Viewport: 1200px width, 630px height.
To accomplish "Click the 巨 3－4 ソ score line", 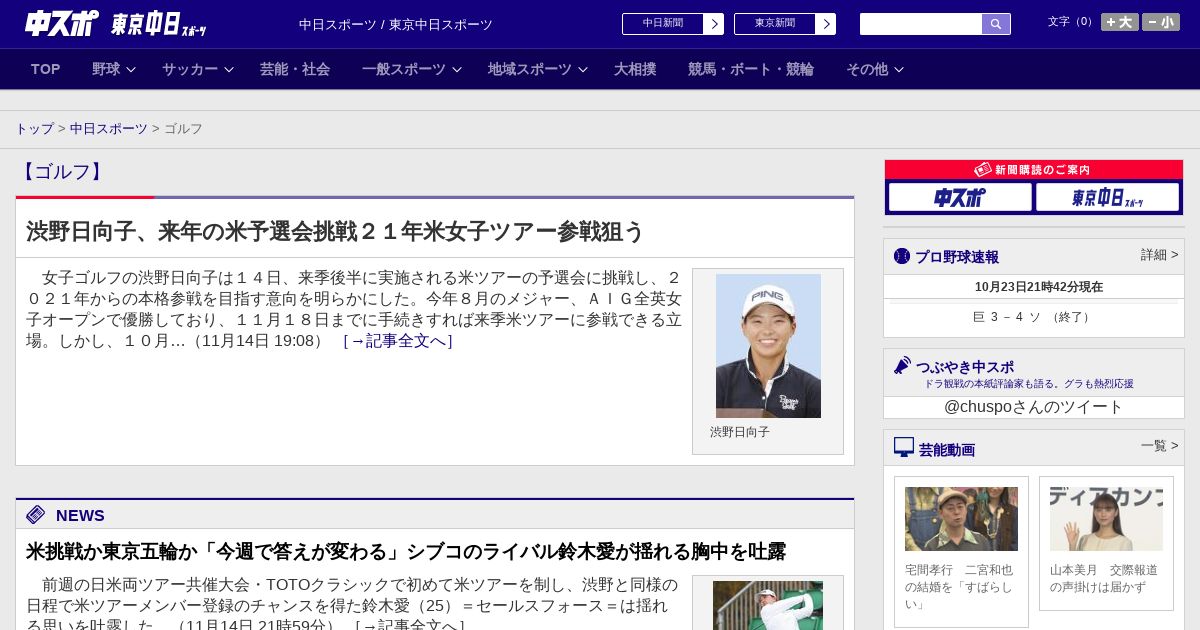I will pyautogui.click(x=1034, y=317).
